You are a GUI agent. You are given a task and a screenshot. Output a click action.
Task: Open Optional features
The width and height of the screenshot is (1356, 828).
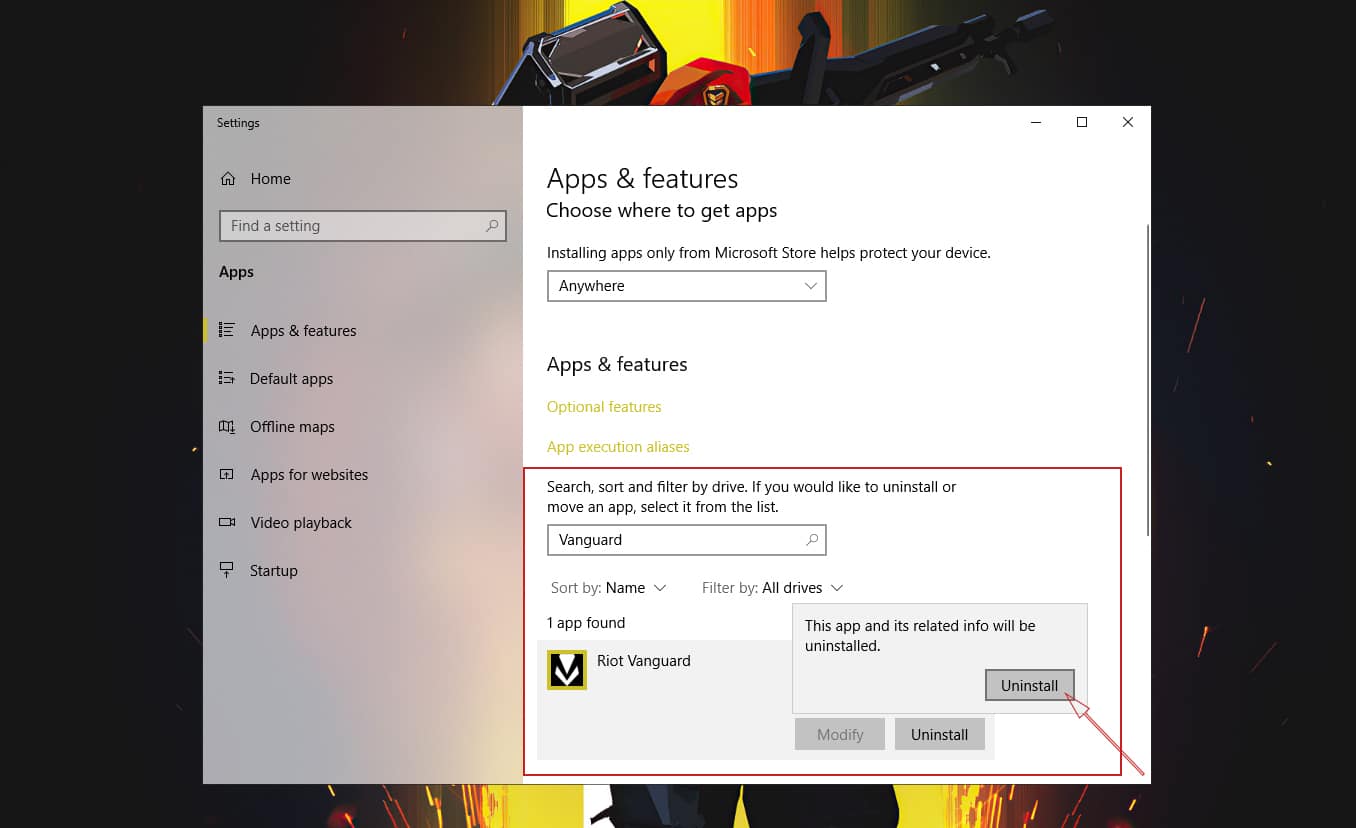coord(604,407)
